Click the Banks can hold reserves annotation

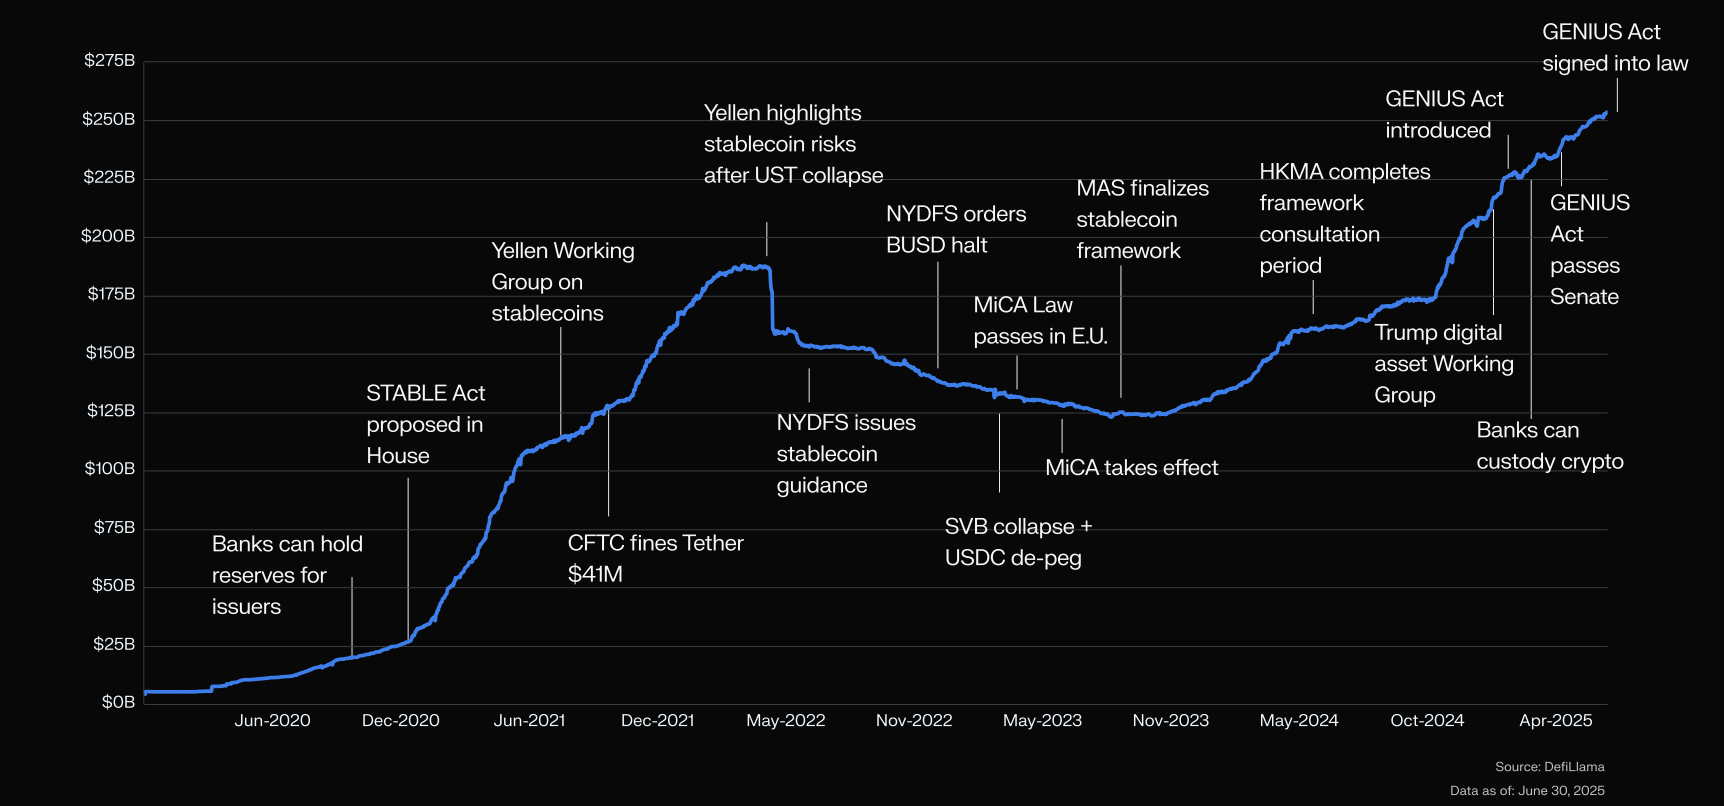(287, 575)
